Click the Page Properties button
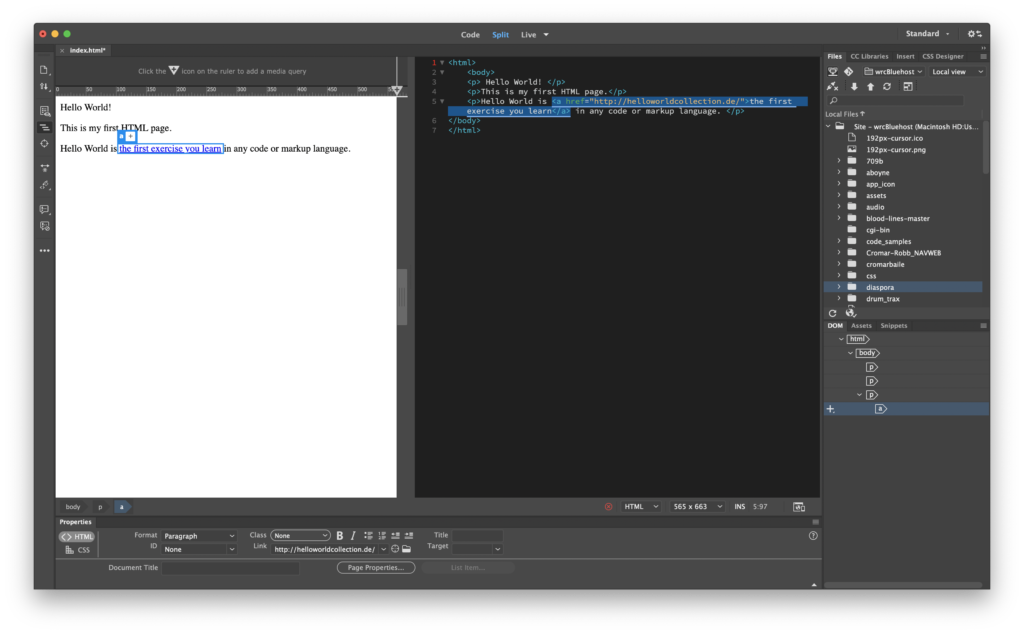1024x634 pixels. click(376, 568)
